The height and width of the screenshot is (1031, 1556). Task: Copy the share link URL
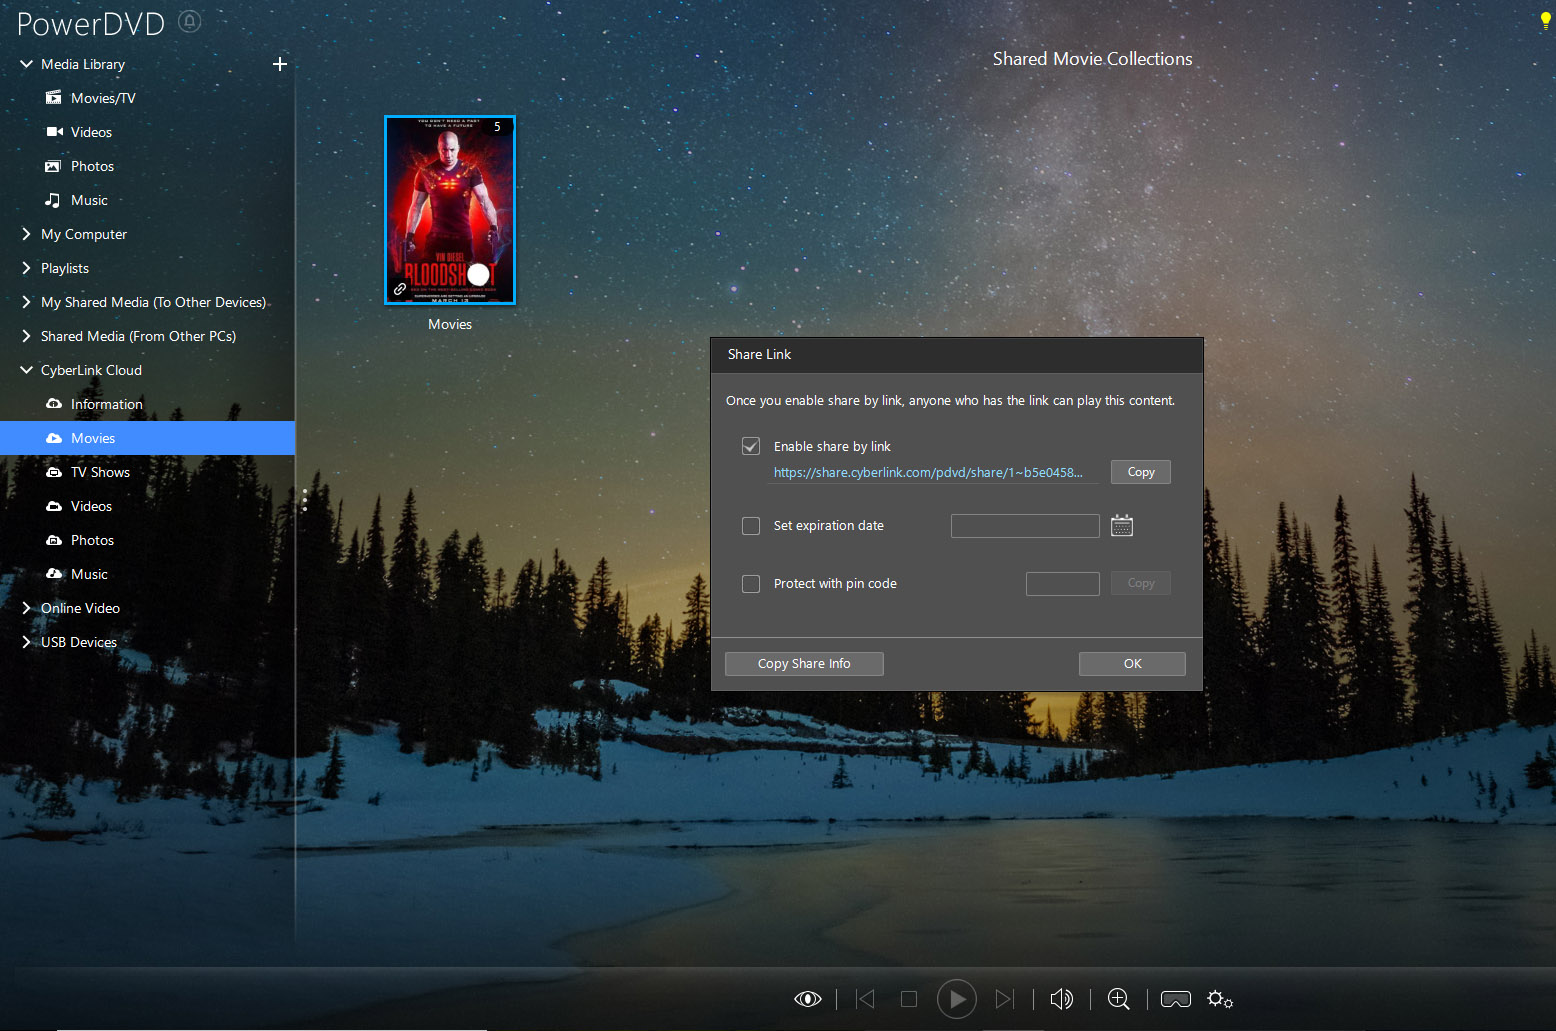(1141, 472)
